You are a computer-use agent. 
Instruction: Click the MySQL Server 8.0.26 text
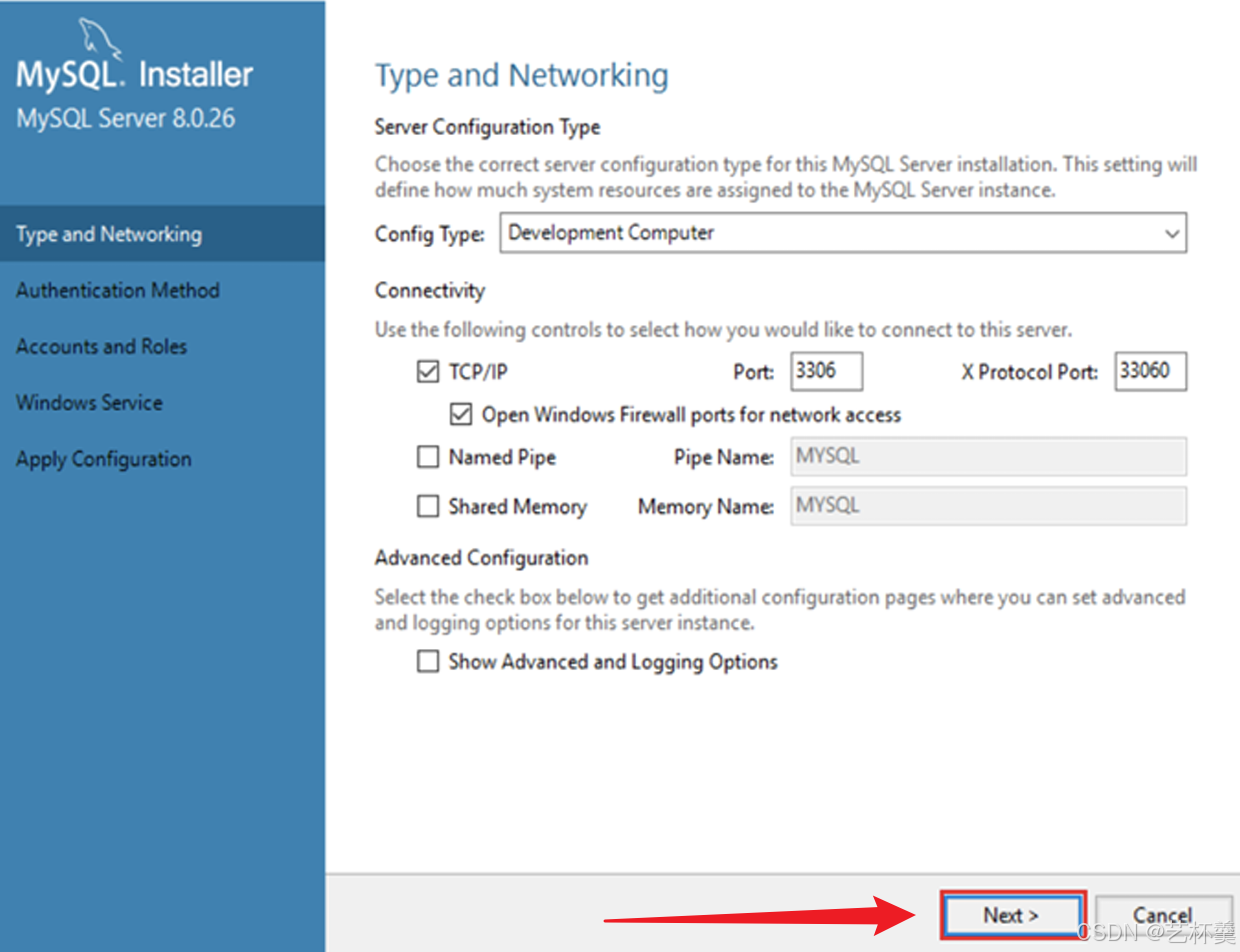126,118
